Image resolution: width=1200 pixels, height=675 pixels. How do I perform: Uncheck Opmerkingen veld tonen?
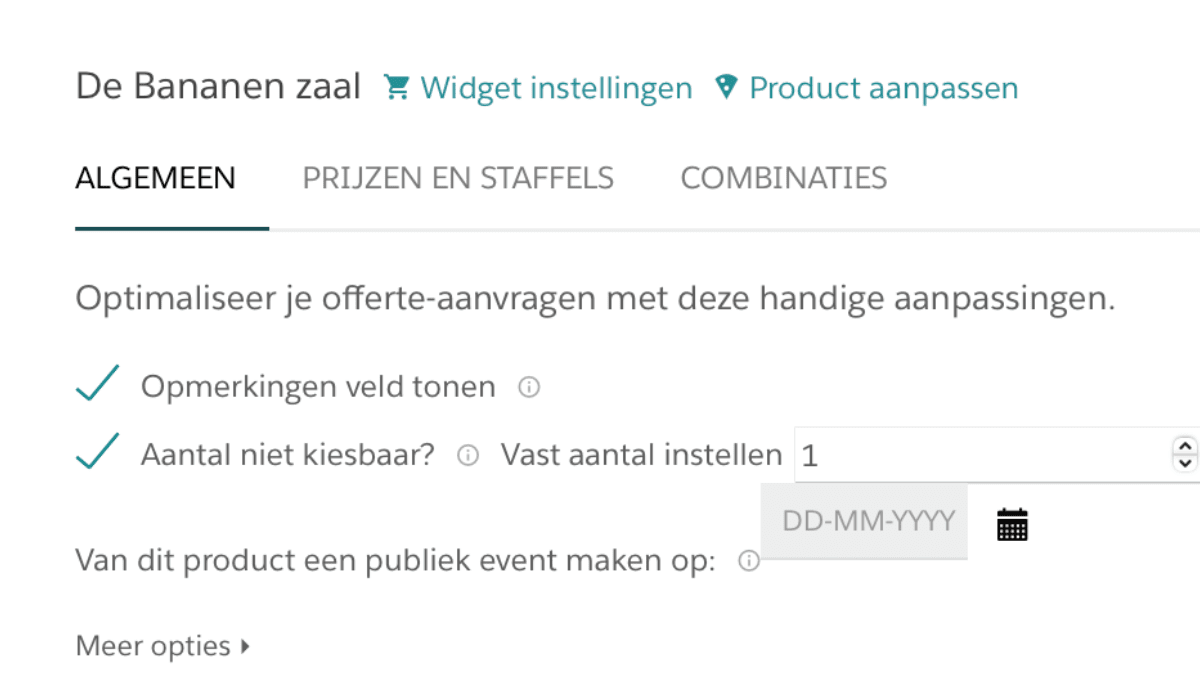click(x=96, y=383)
